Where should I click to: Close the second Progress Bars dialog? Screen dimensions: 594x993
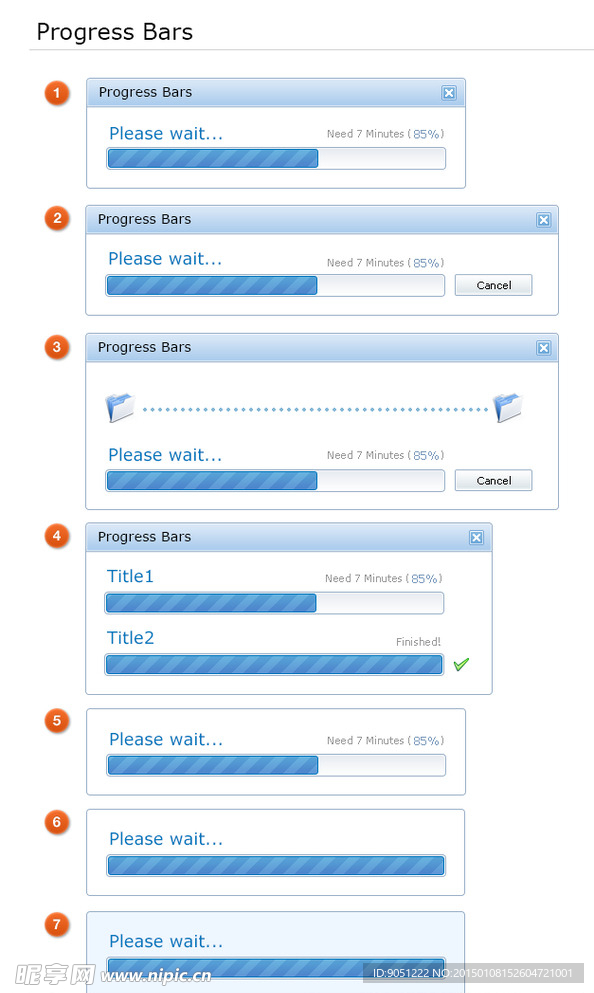(543, 220)
